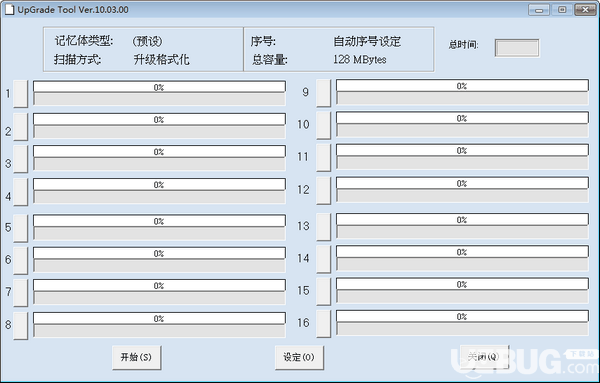Open settings with 设定(O) button
The height and width of the screenshot is (383, 600).
point(299,357)
